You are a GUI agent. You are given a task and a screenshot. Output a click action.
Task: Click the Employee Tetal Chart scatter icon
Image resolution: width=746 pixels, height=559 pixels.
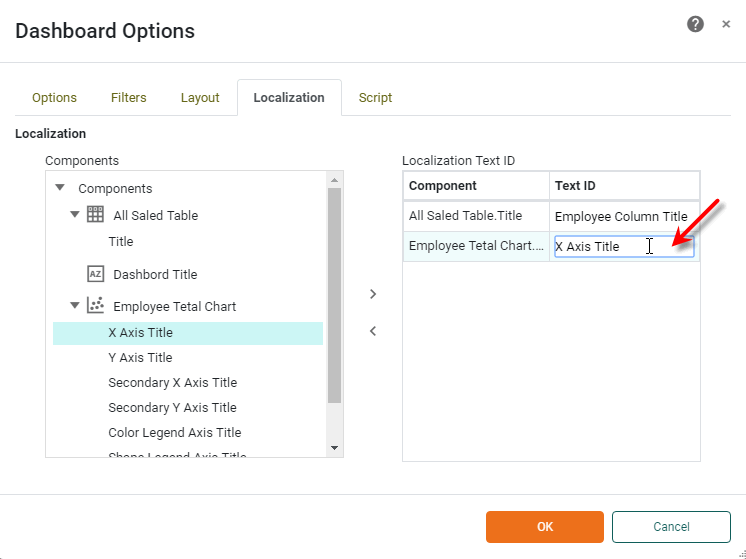tap(96, 306)
